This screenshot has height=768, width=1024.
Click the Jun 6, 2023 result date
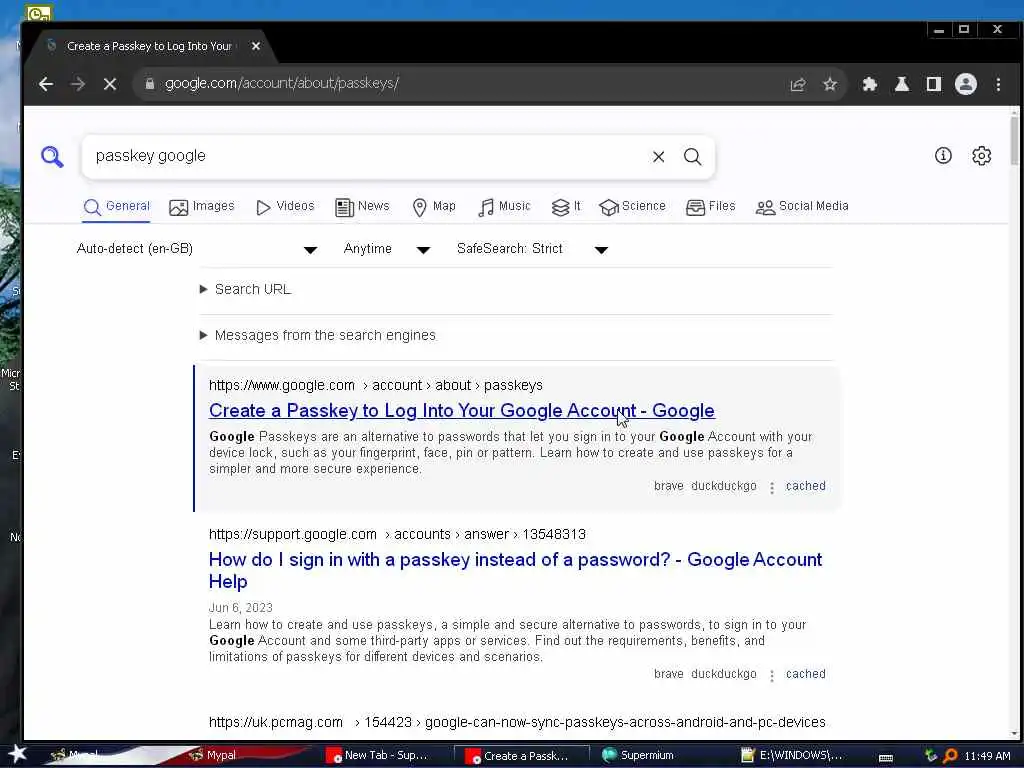[240, 608]
